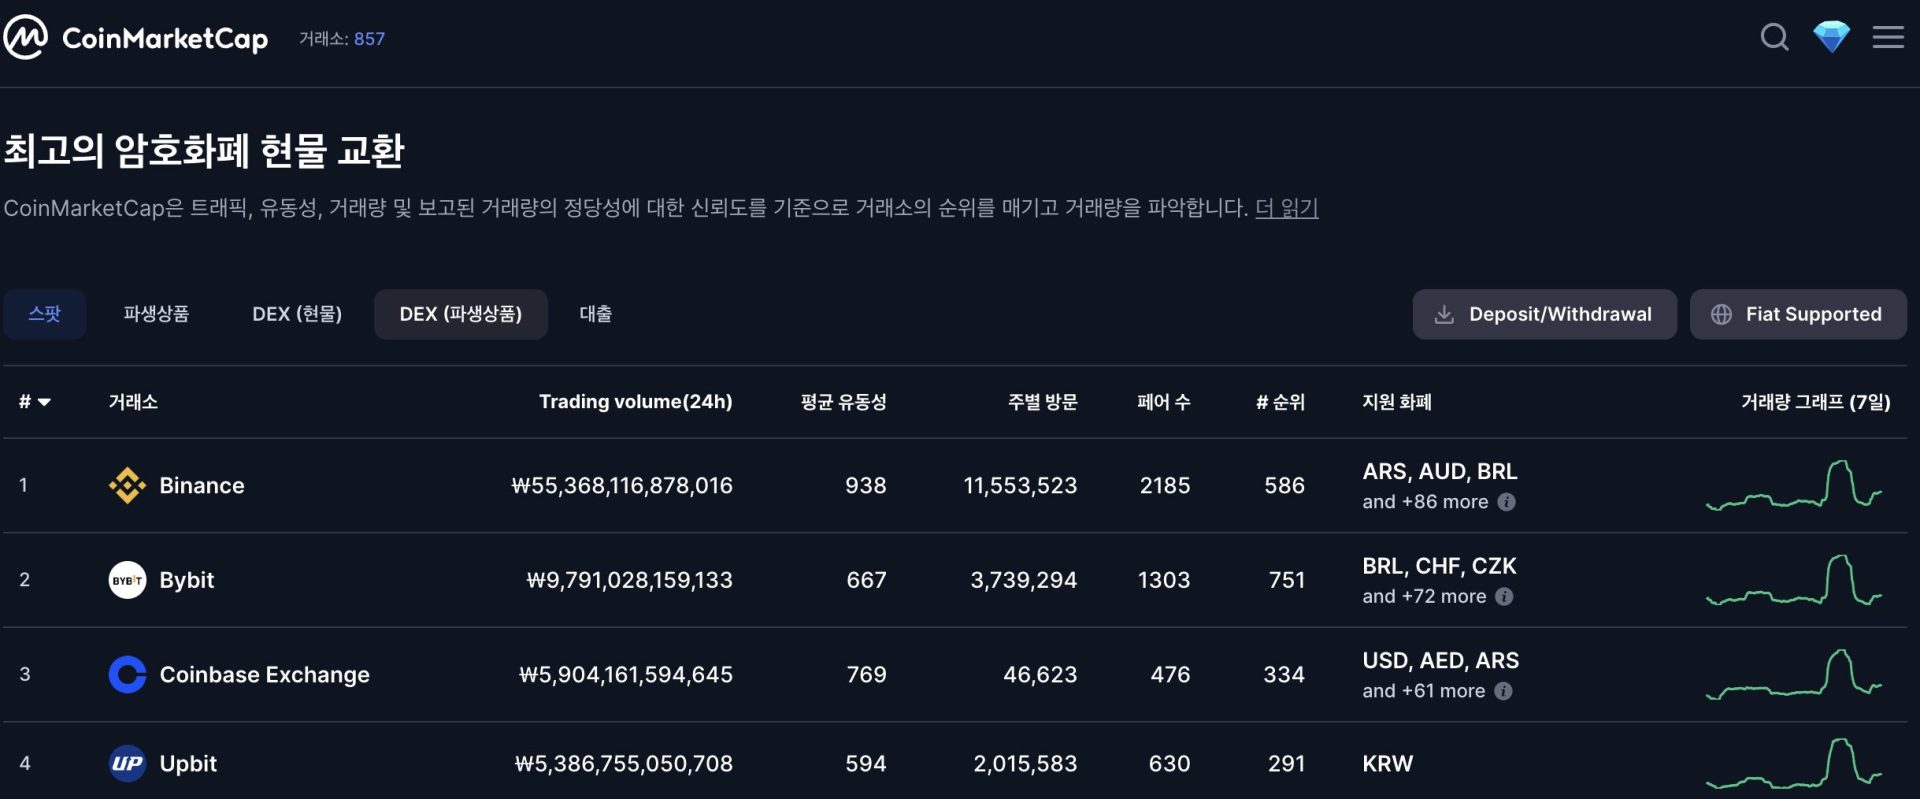Sort by rank using # arrow
The width and height of the screenshot is (1920, 799).
click(x=35, y=402)
